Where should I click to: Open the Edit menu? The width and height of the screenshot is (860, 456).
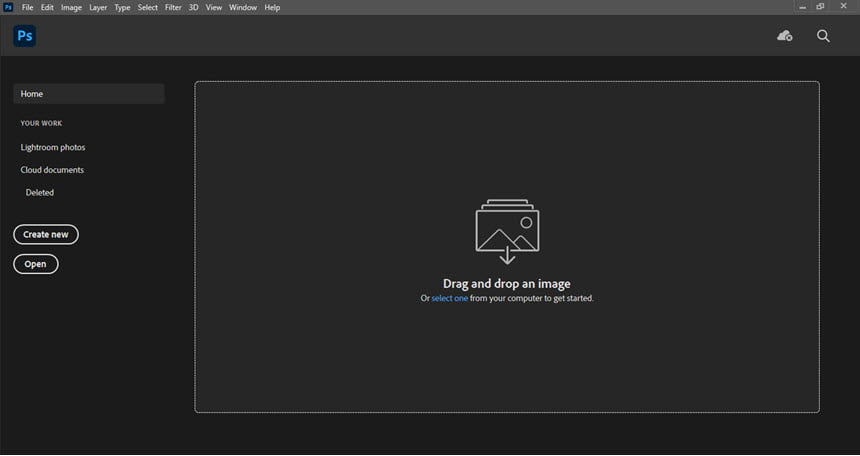pos(47,8)
